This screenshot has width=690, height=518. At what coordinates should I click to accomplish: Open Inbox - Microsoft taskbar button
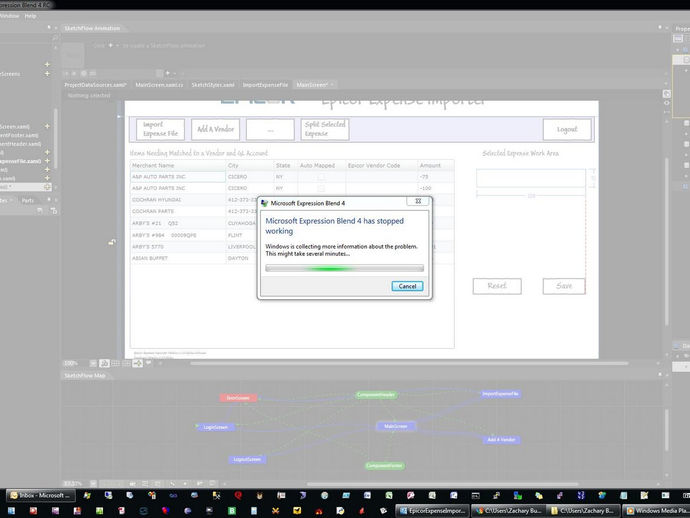tap(40, 496)
